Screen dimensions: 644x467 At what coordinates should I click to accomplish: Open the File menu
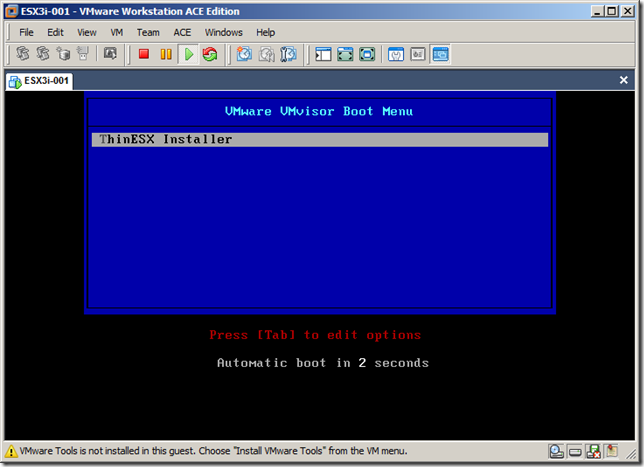point(27,32)
